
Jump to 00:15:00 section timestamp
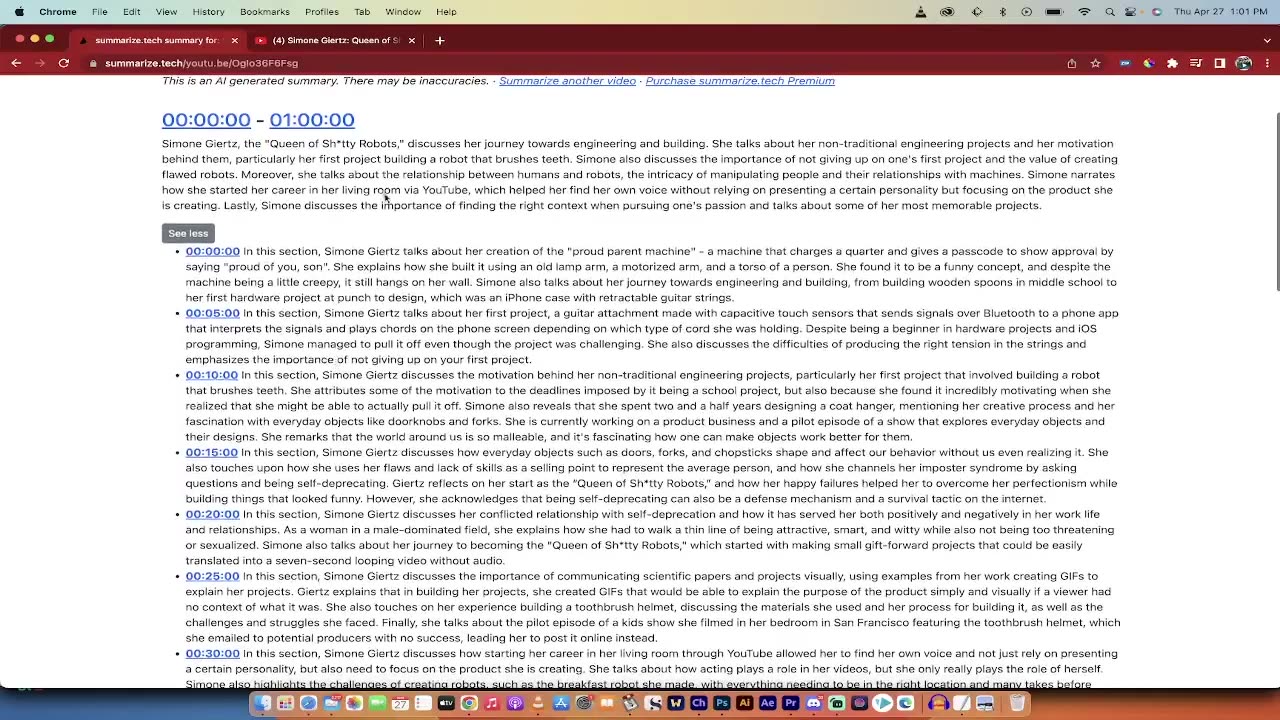click(211, 452)
